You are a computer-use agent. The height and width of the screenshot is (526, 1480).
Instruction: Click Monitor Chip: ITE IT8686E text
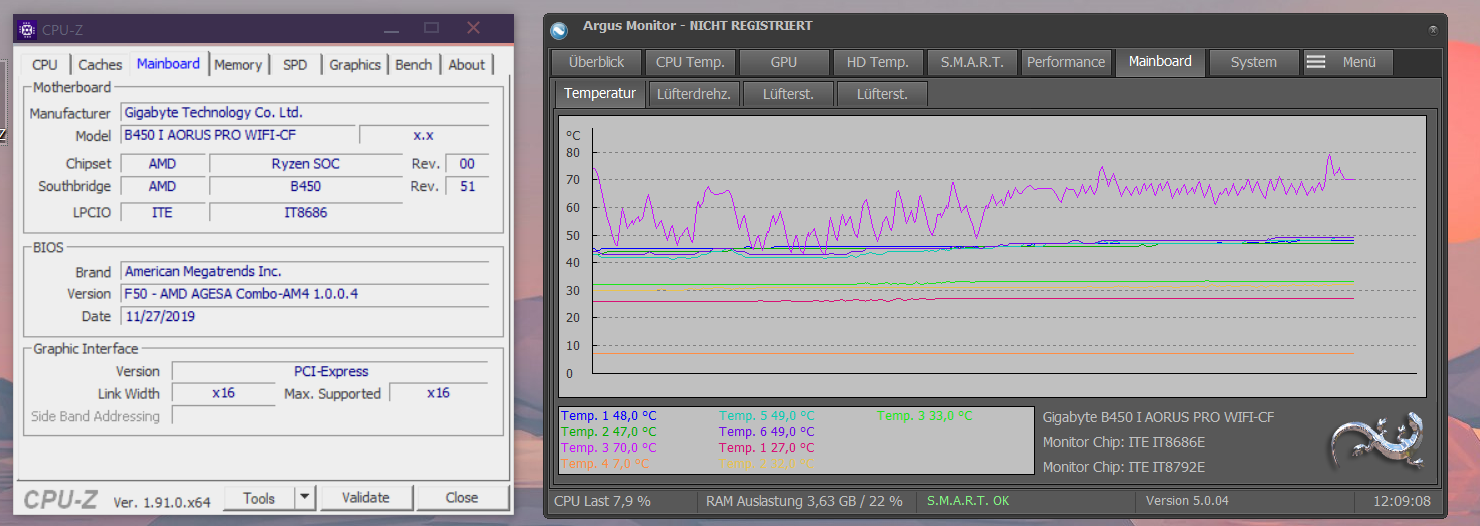[1124, 442]
